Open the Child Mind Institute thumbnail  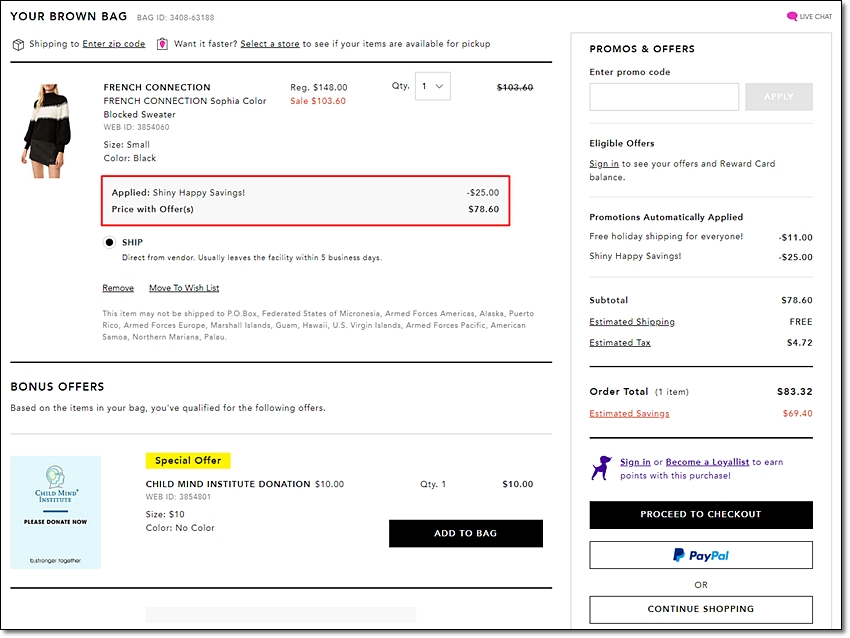coord(55,512)
